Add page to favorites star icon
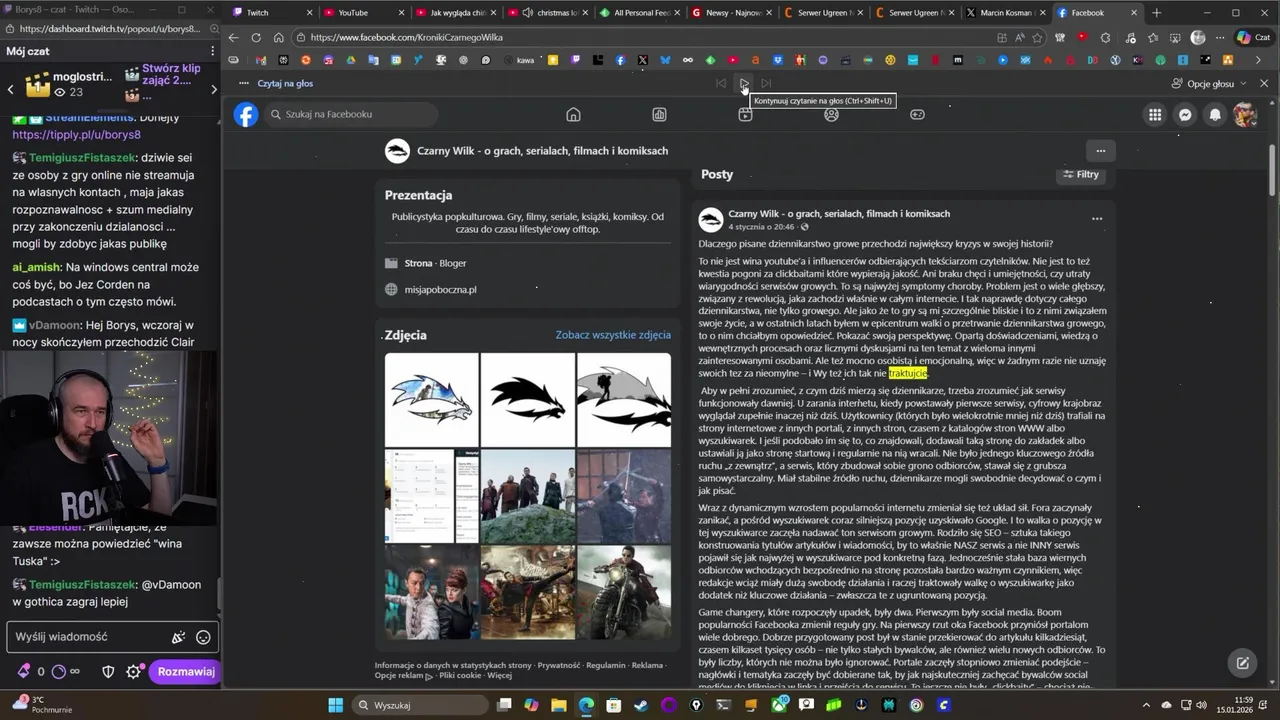The width and height of the screenshot is (1280, 720). (x=1037, y=37)
